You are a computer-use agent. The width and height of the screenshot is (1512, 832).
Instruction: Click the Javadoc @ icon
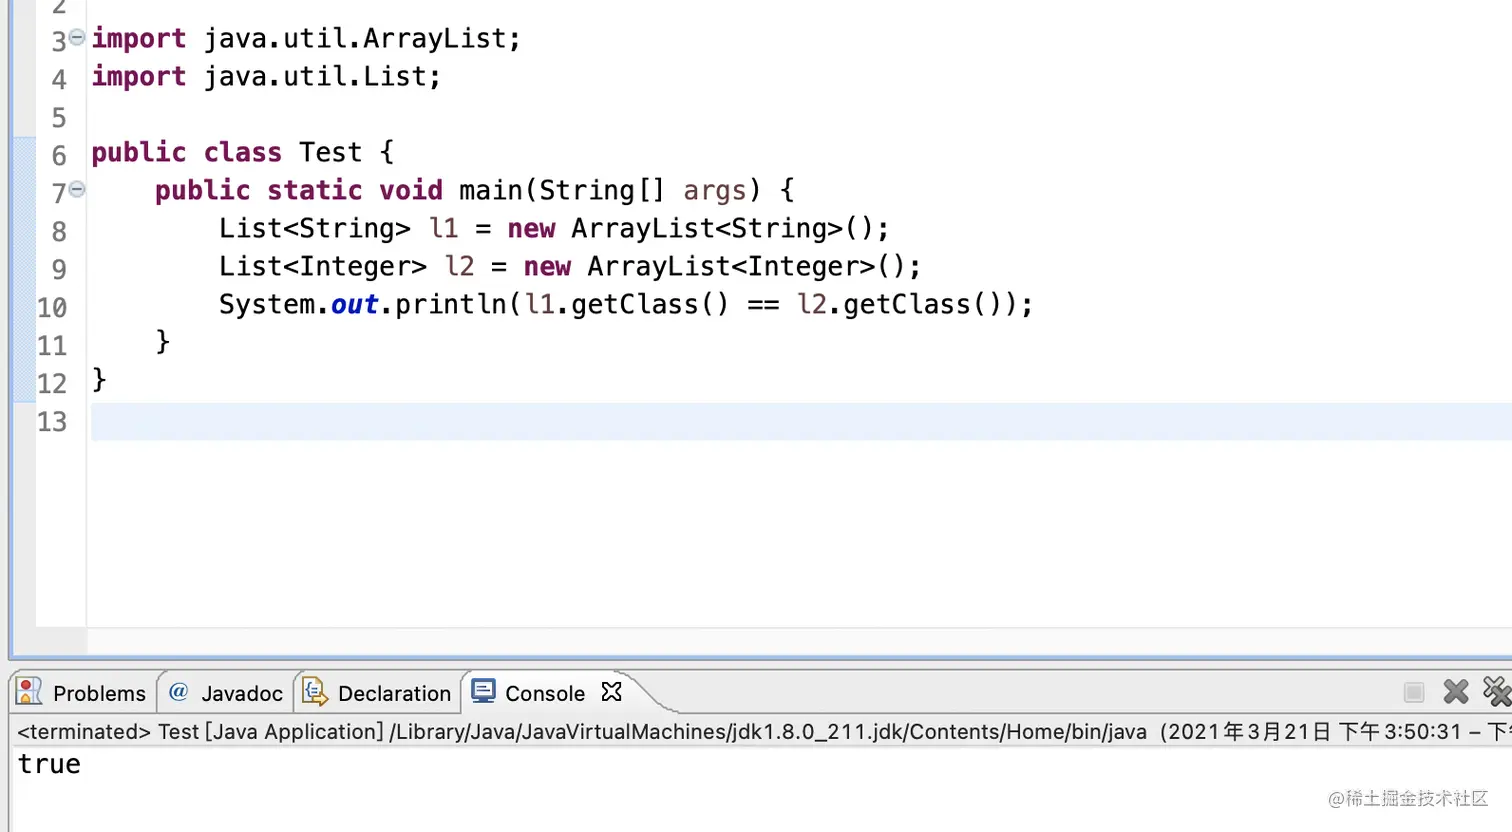click(179, 691)
